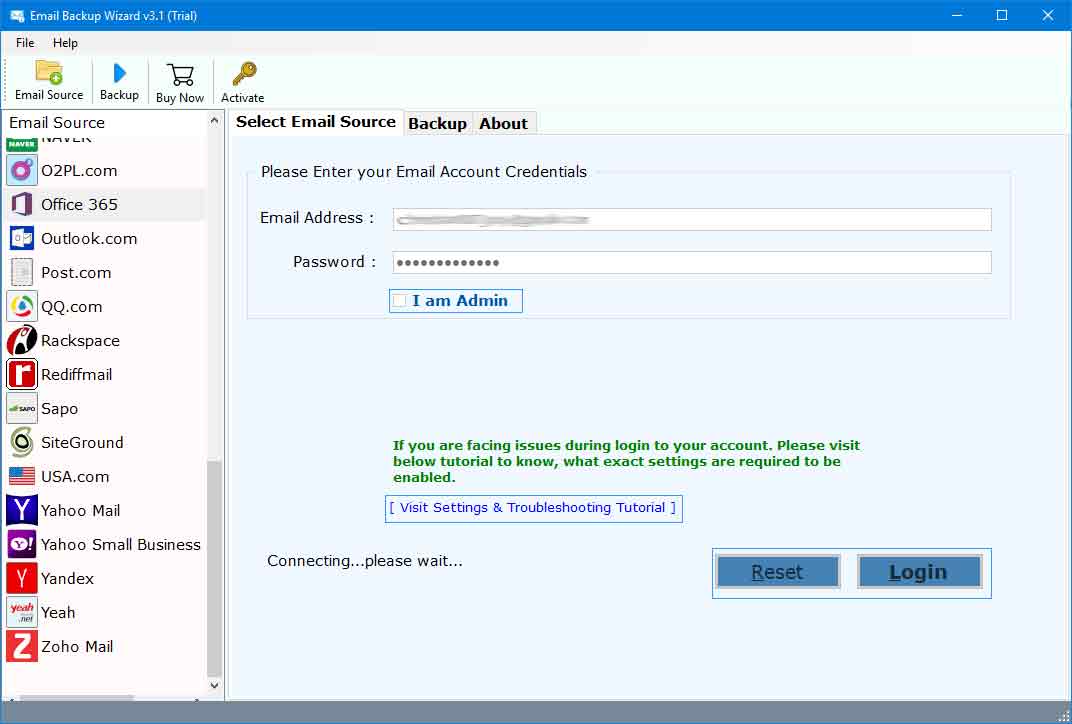Enable the I am Admin checkbox
The width and height of the screenshot is (1072, 724).
pyautogui.click(x=400, y=301)
